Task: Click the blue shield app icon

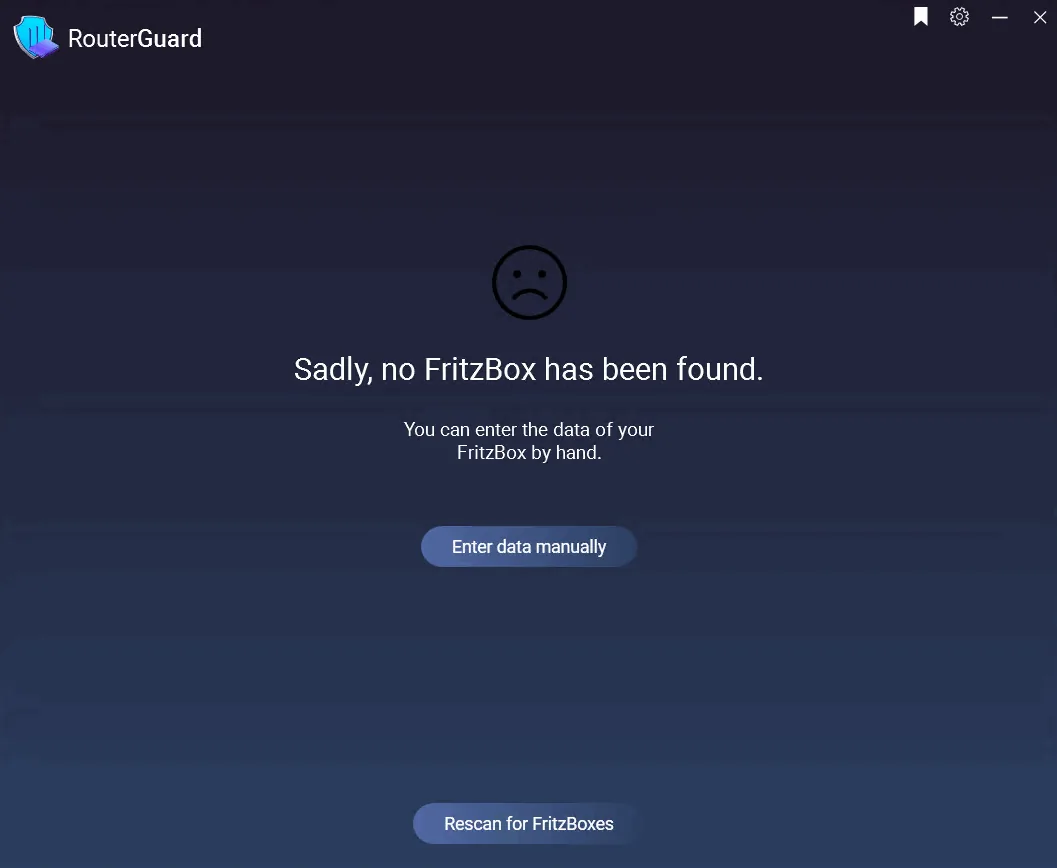Action: pos(36,38)
